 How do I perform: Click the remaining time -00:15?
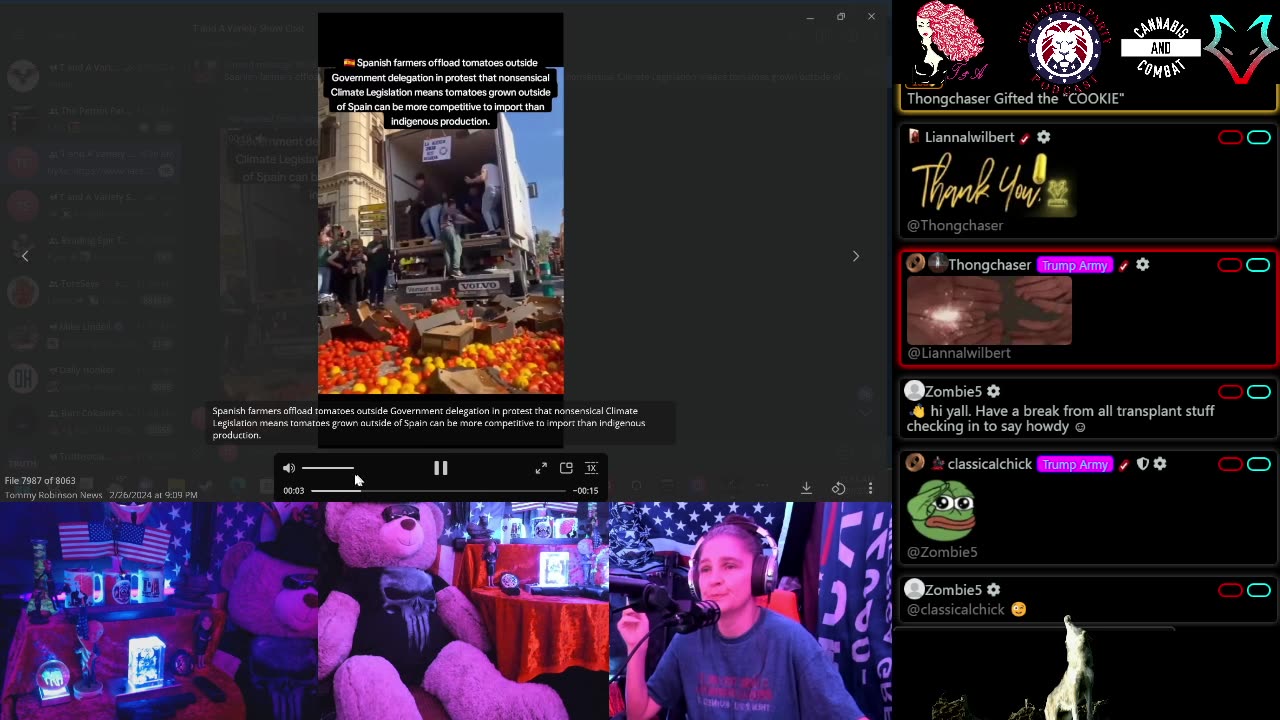click(586, 491)
